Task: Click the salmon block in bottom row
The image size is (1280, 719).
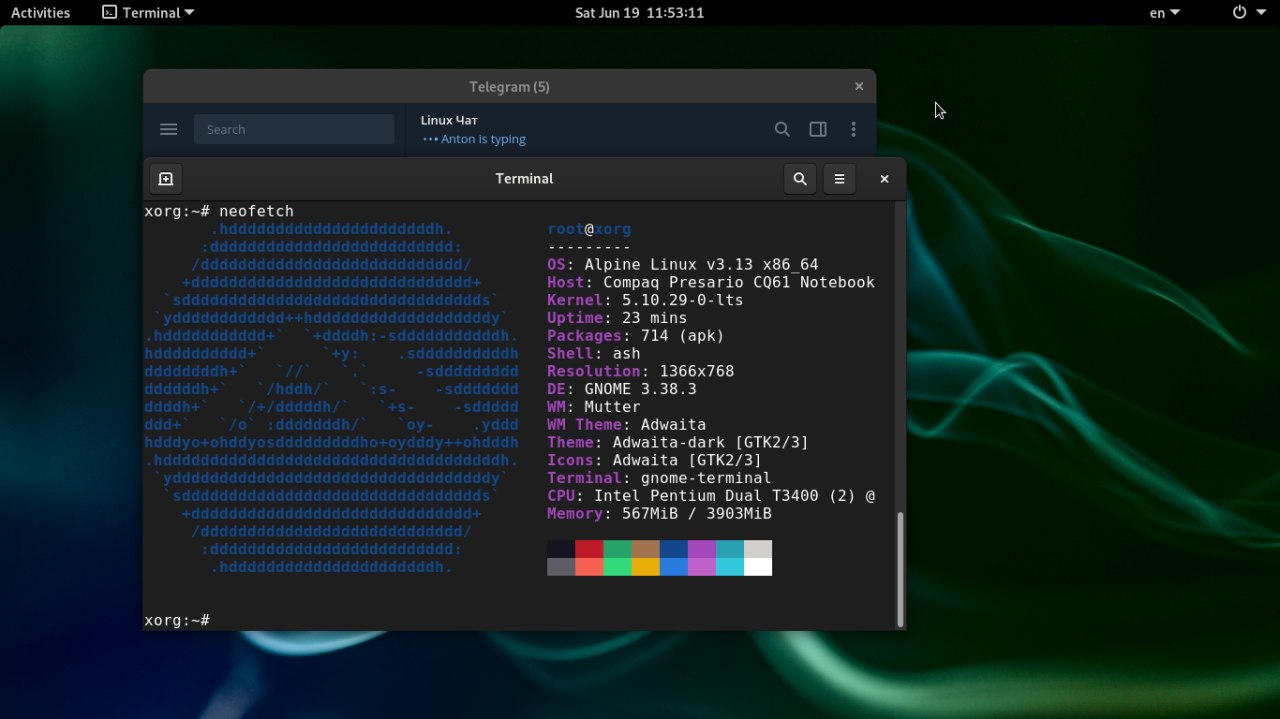Action: coord(589,567)
